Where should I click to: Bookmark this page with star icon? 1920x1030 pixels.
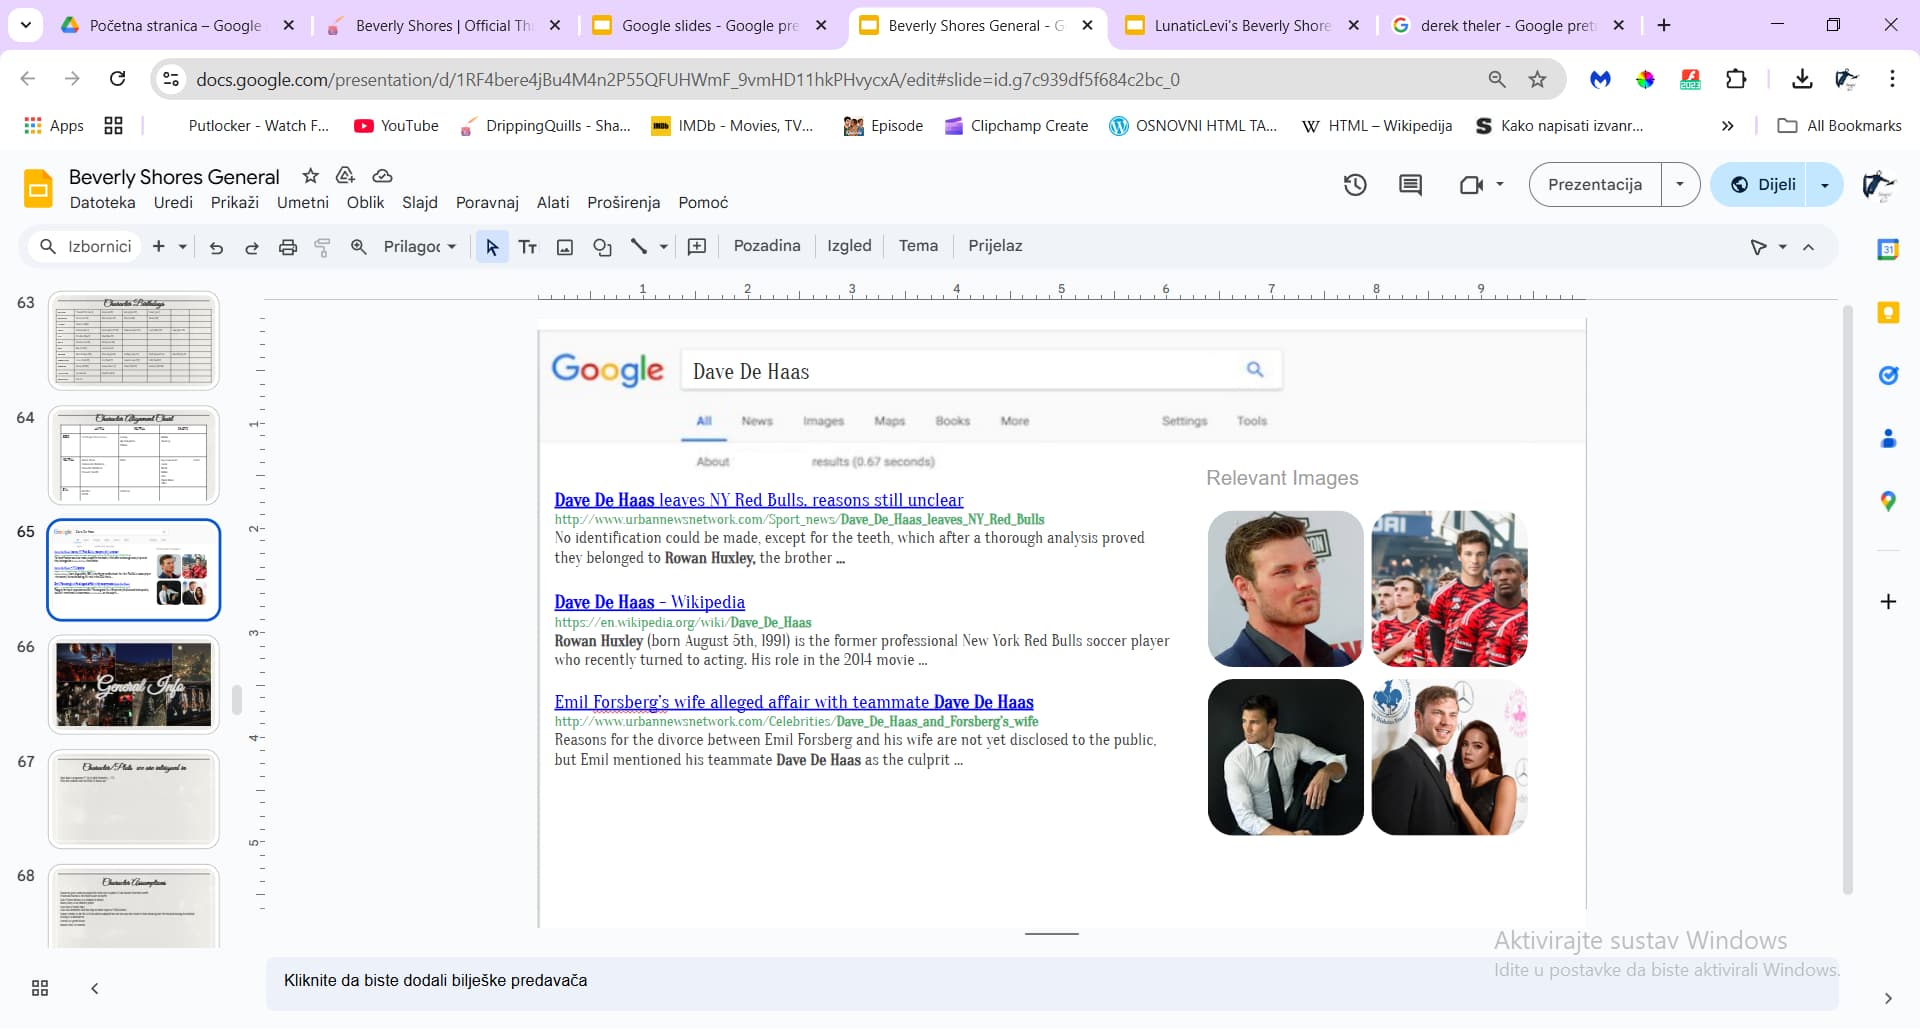1538,79
